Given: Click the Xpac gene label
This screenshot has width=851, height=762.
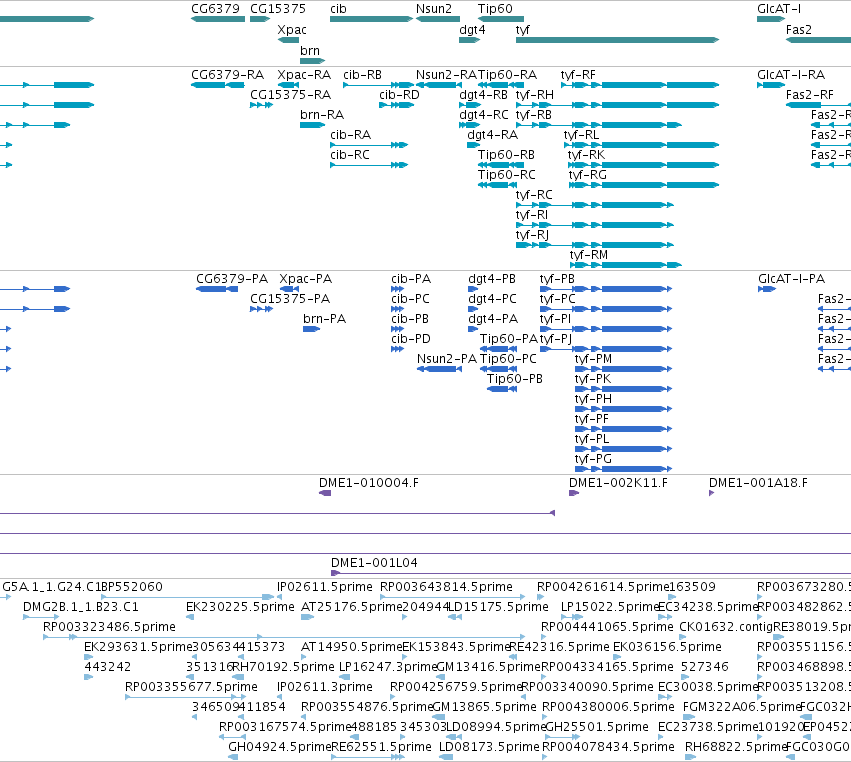Looking at the screenshot, I should pos(292,30).
